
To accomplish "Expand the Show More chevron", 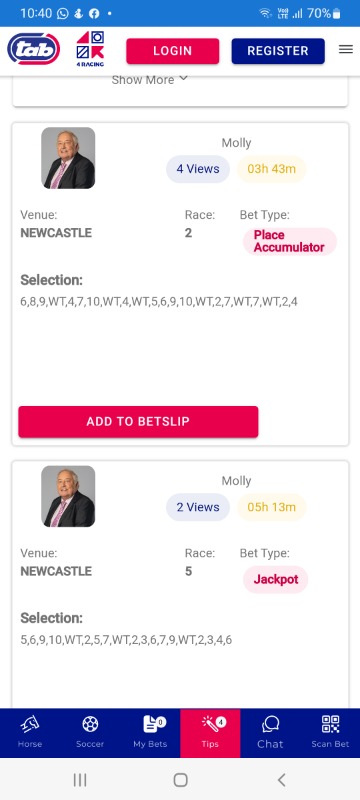I will (184, 79).
